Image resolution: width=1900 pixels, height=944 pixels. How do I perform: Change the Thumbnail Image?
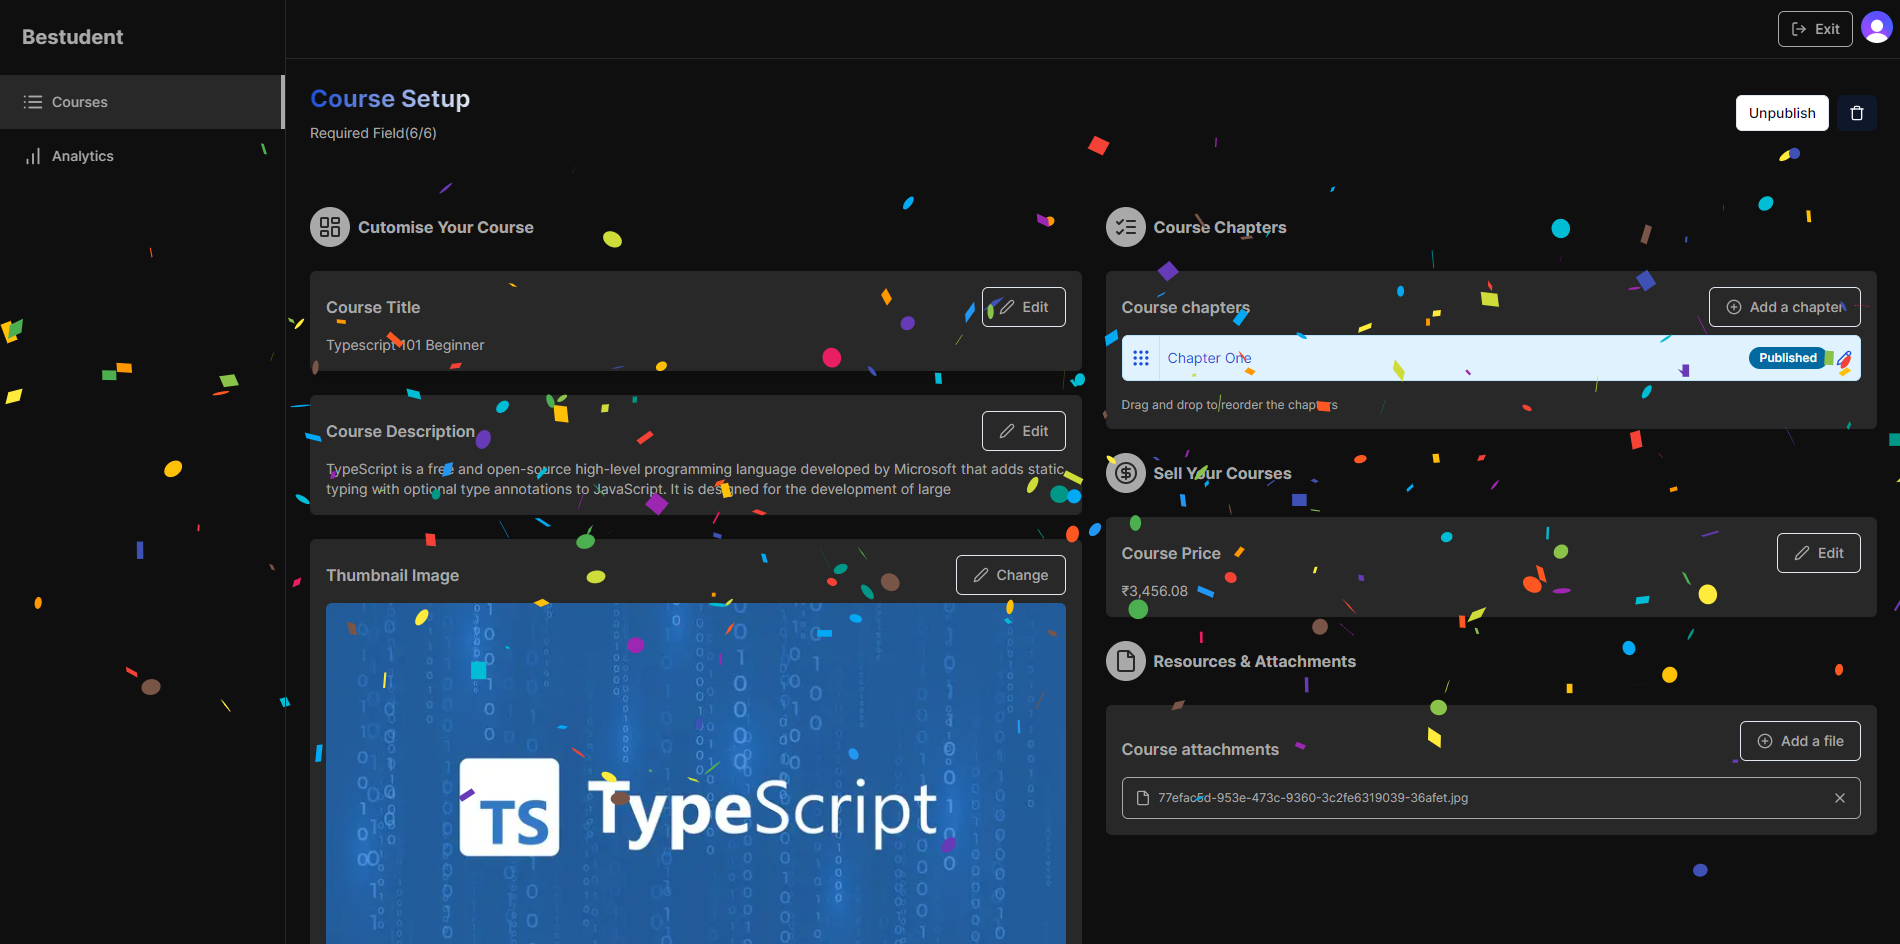(x=1011, y=575)
